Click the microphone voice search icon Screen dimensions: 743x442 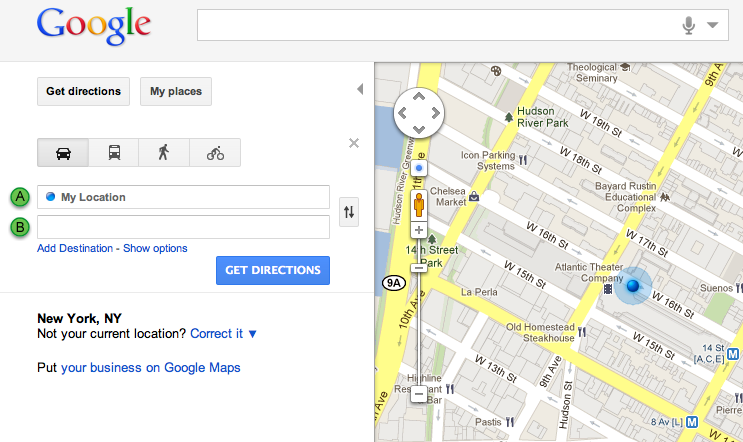coord(689,25)
